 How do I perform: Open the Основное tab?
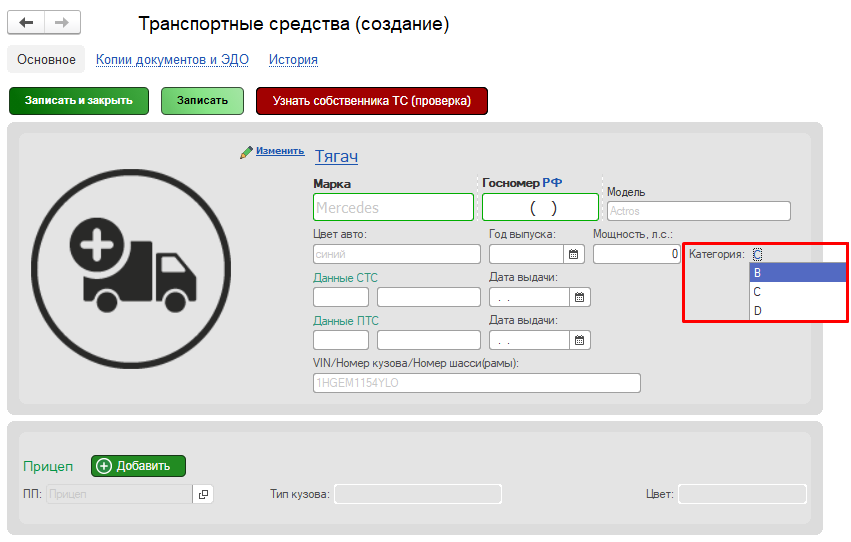[46, 59]
